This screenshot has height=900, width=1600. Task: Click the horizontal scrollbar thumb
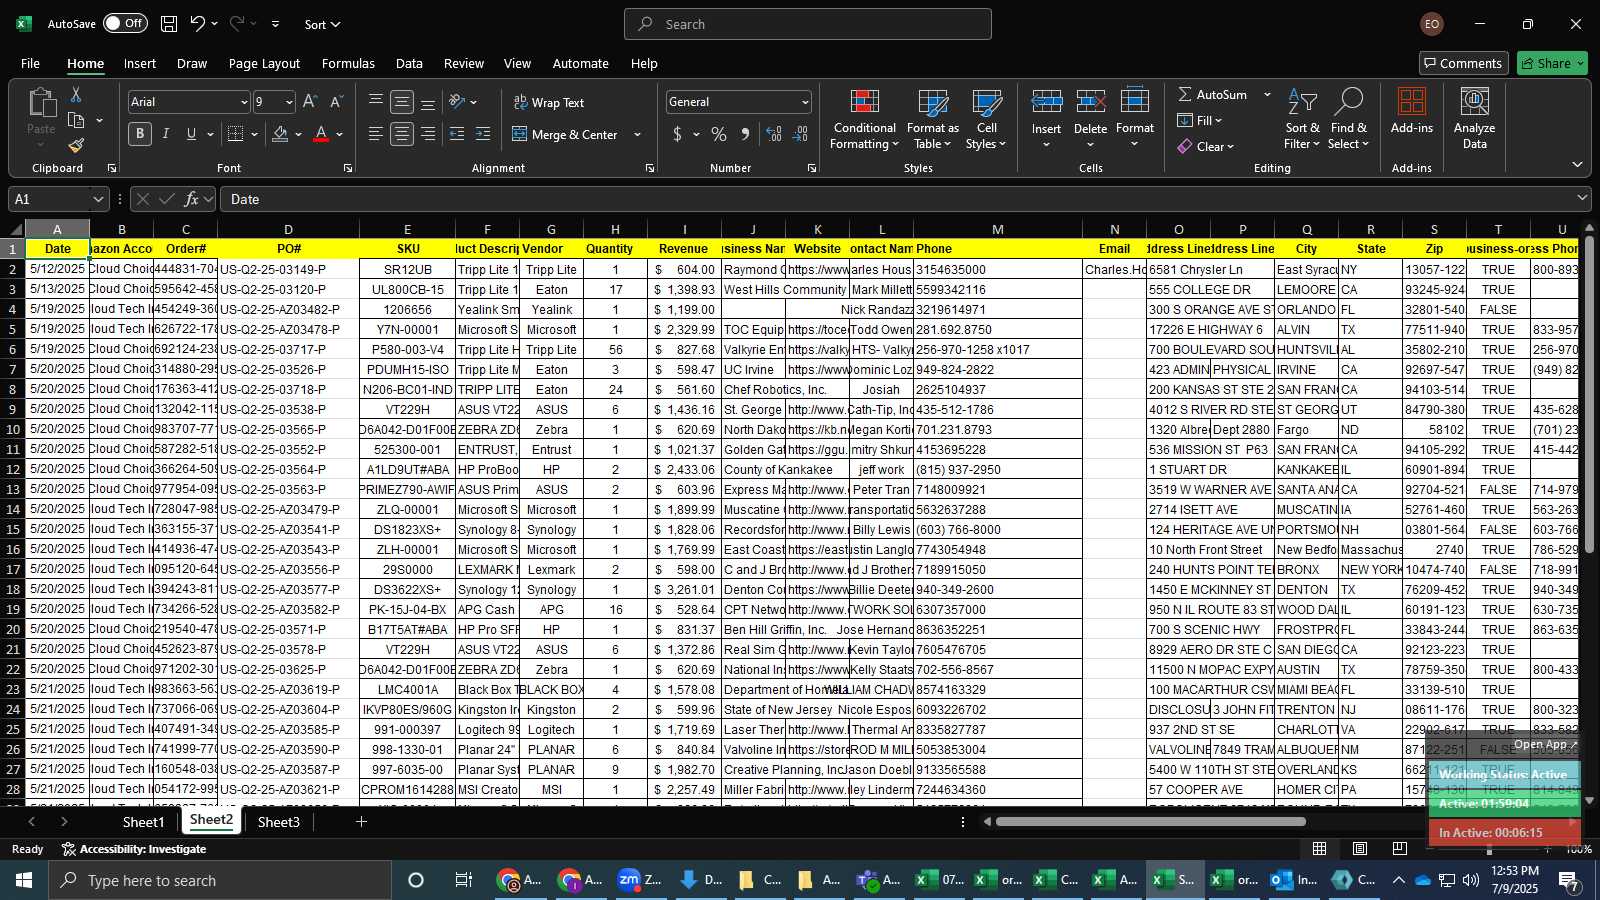click(1150, 822)
